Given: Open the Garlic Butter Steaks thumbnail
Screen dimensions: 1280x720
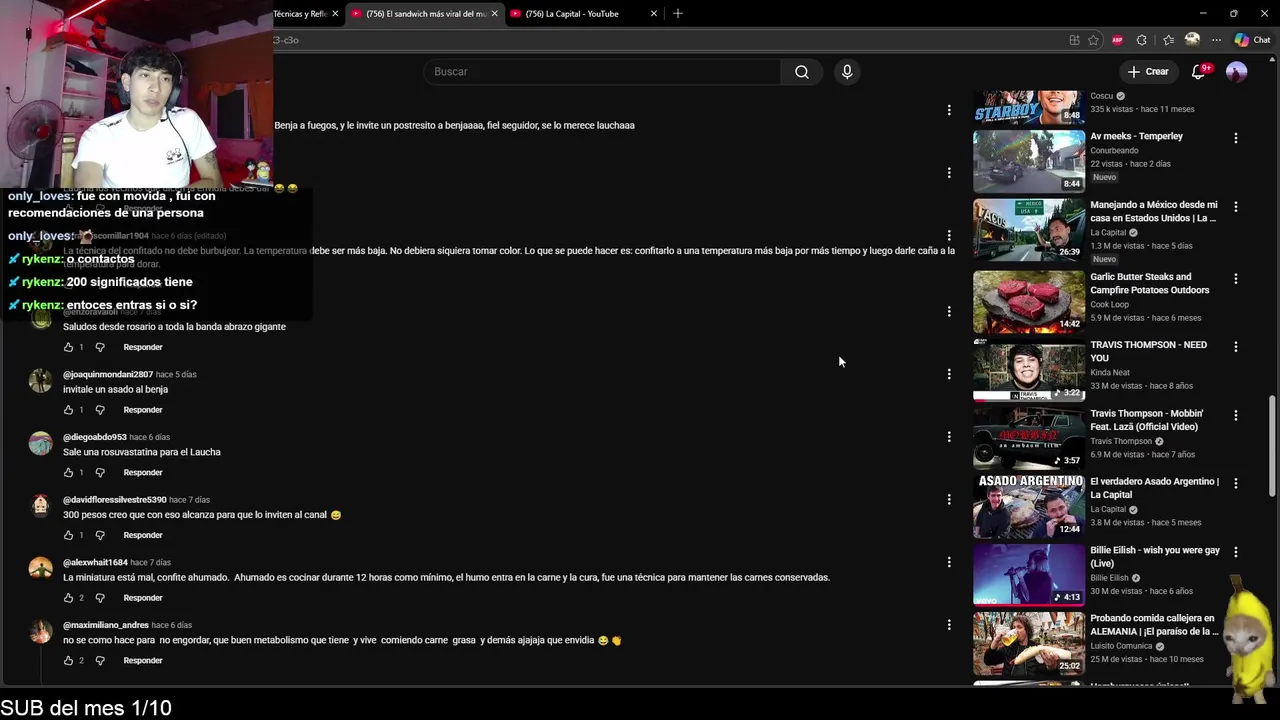Looking at the screenshot, I should (1029, 301).
